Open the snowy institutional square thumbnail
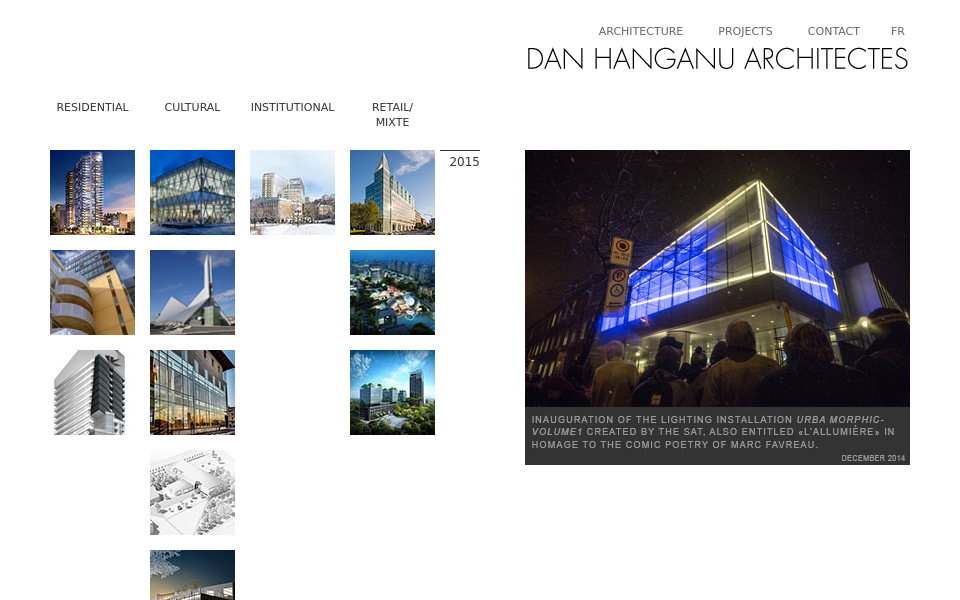This screenshot has height=600, width=960. pos(292,192)
